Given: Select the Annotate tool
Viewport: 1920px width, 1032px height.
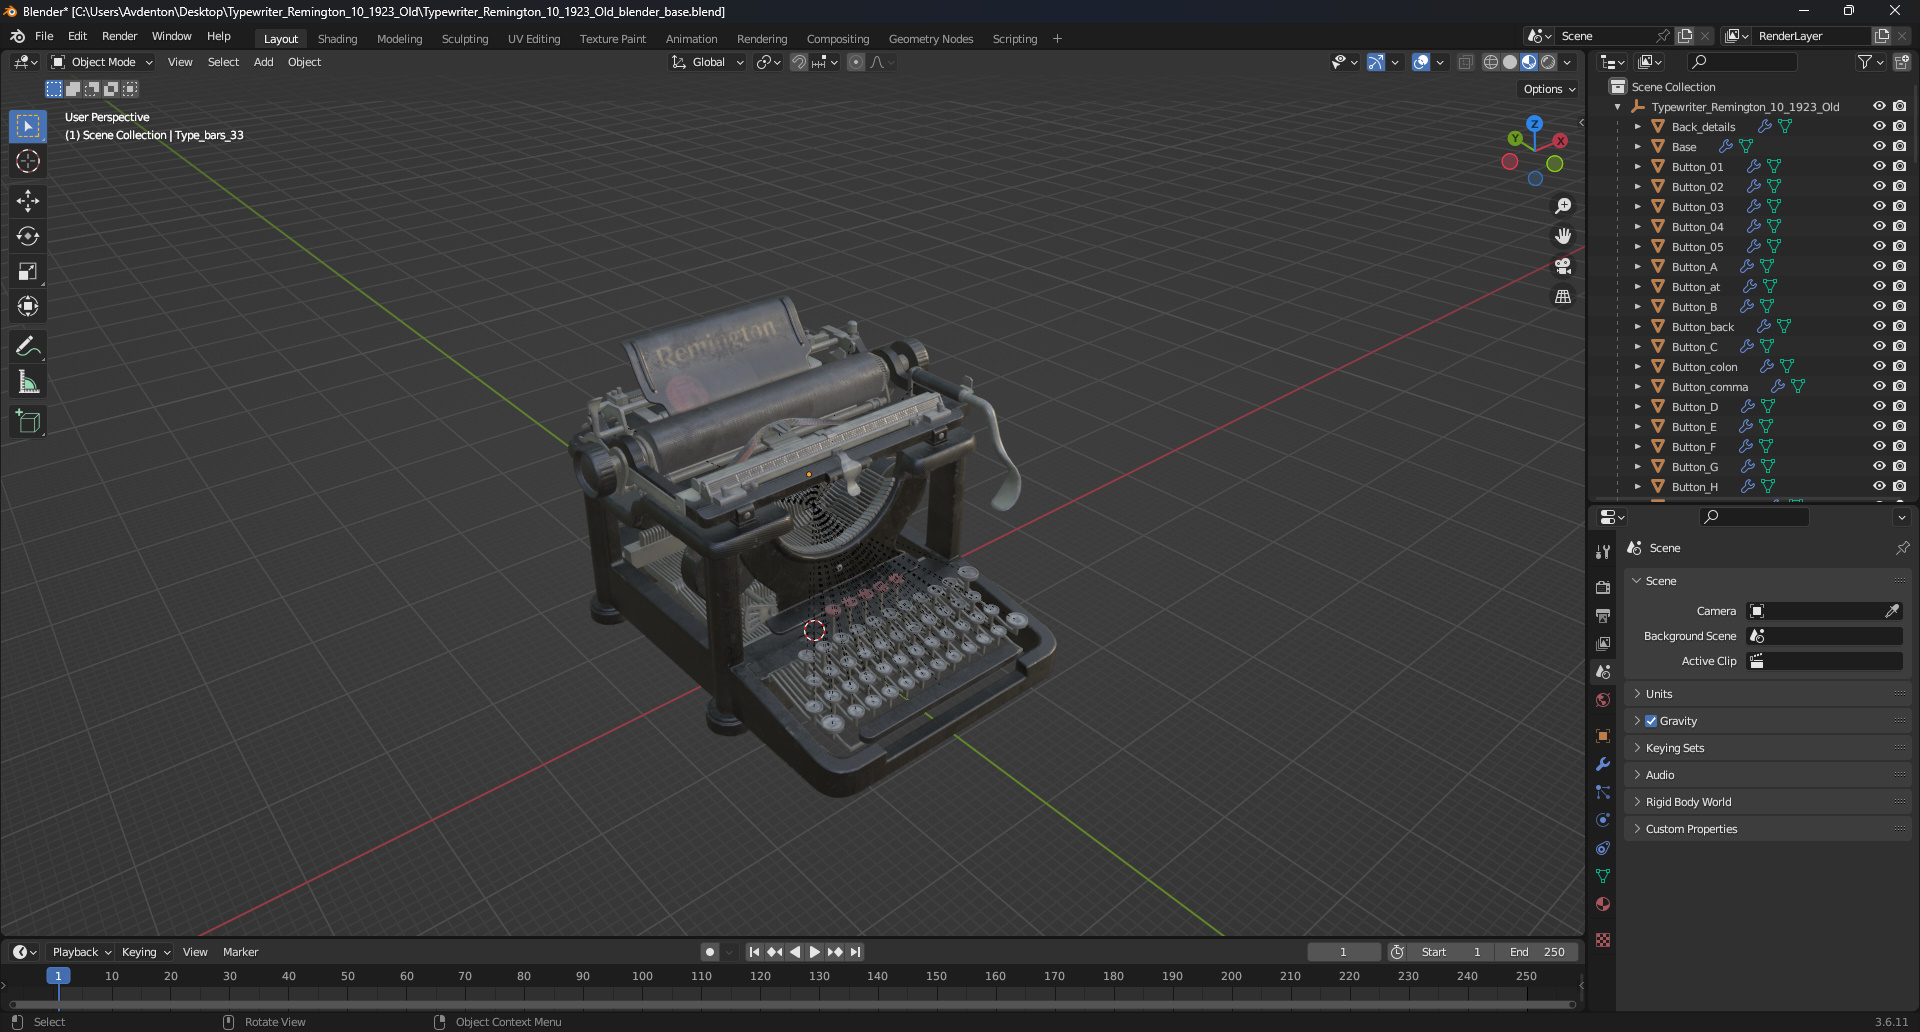Looking at the screenshot, I should (x=28, y=347).
